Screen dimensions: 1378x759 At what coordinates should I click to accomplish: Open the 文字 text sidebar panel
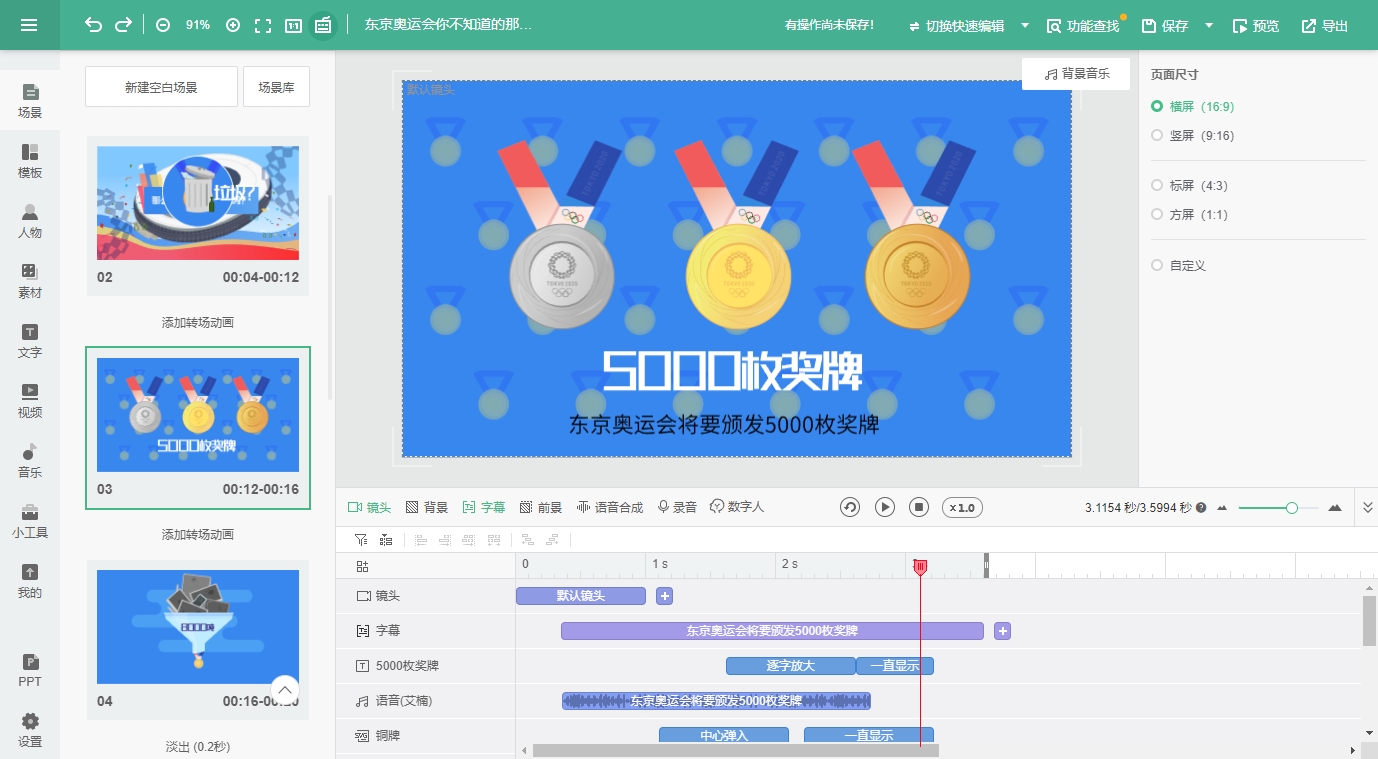[30, 341]
